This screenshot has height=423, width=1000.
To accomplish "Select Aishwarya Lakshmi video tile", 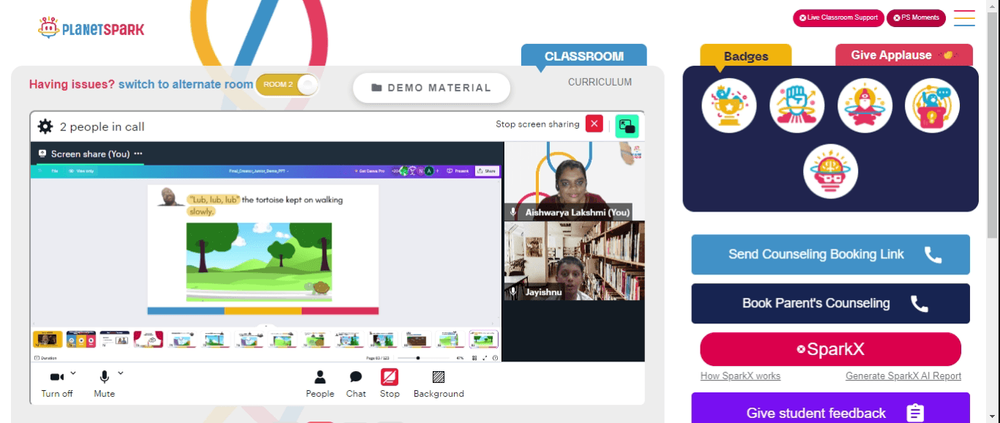I will 573,181.
